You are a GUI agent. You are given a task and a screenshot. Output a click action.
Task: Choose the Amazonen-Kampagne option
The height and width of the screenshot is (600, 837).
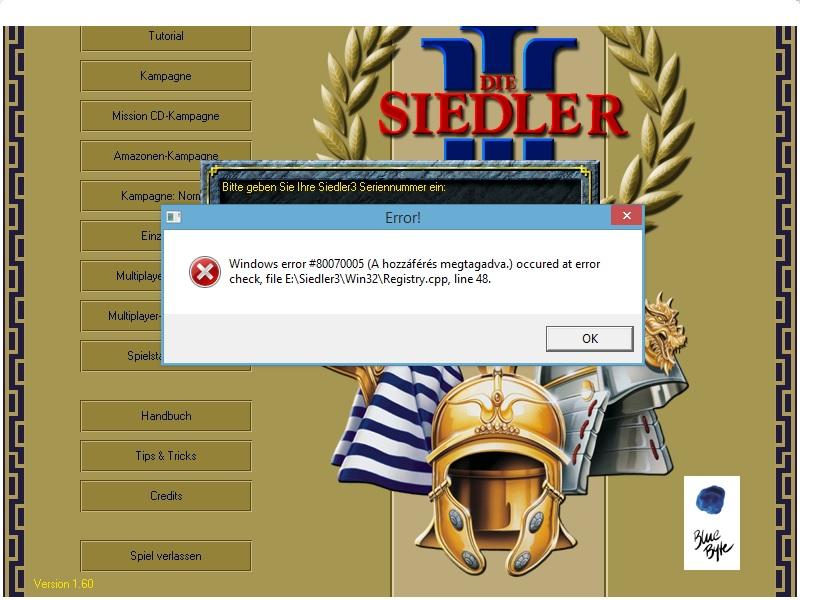[165, 155]
